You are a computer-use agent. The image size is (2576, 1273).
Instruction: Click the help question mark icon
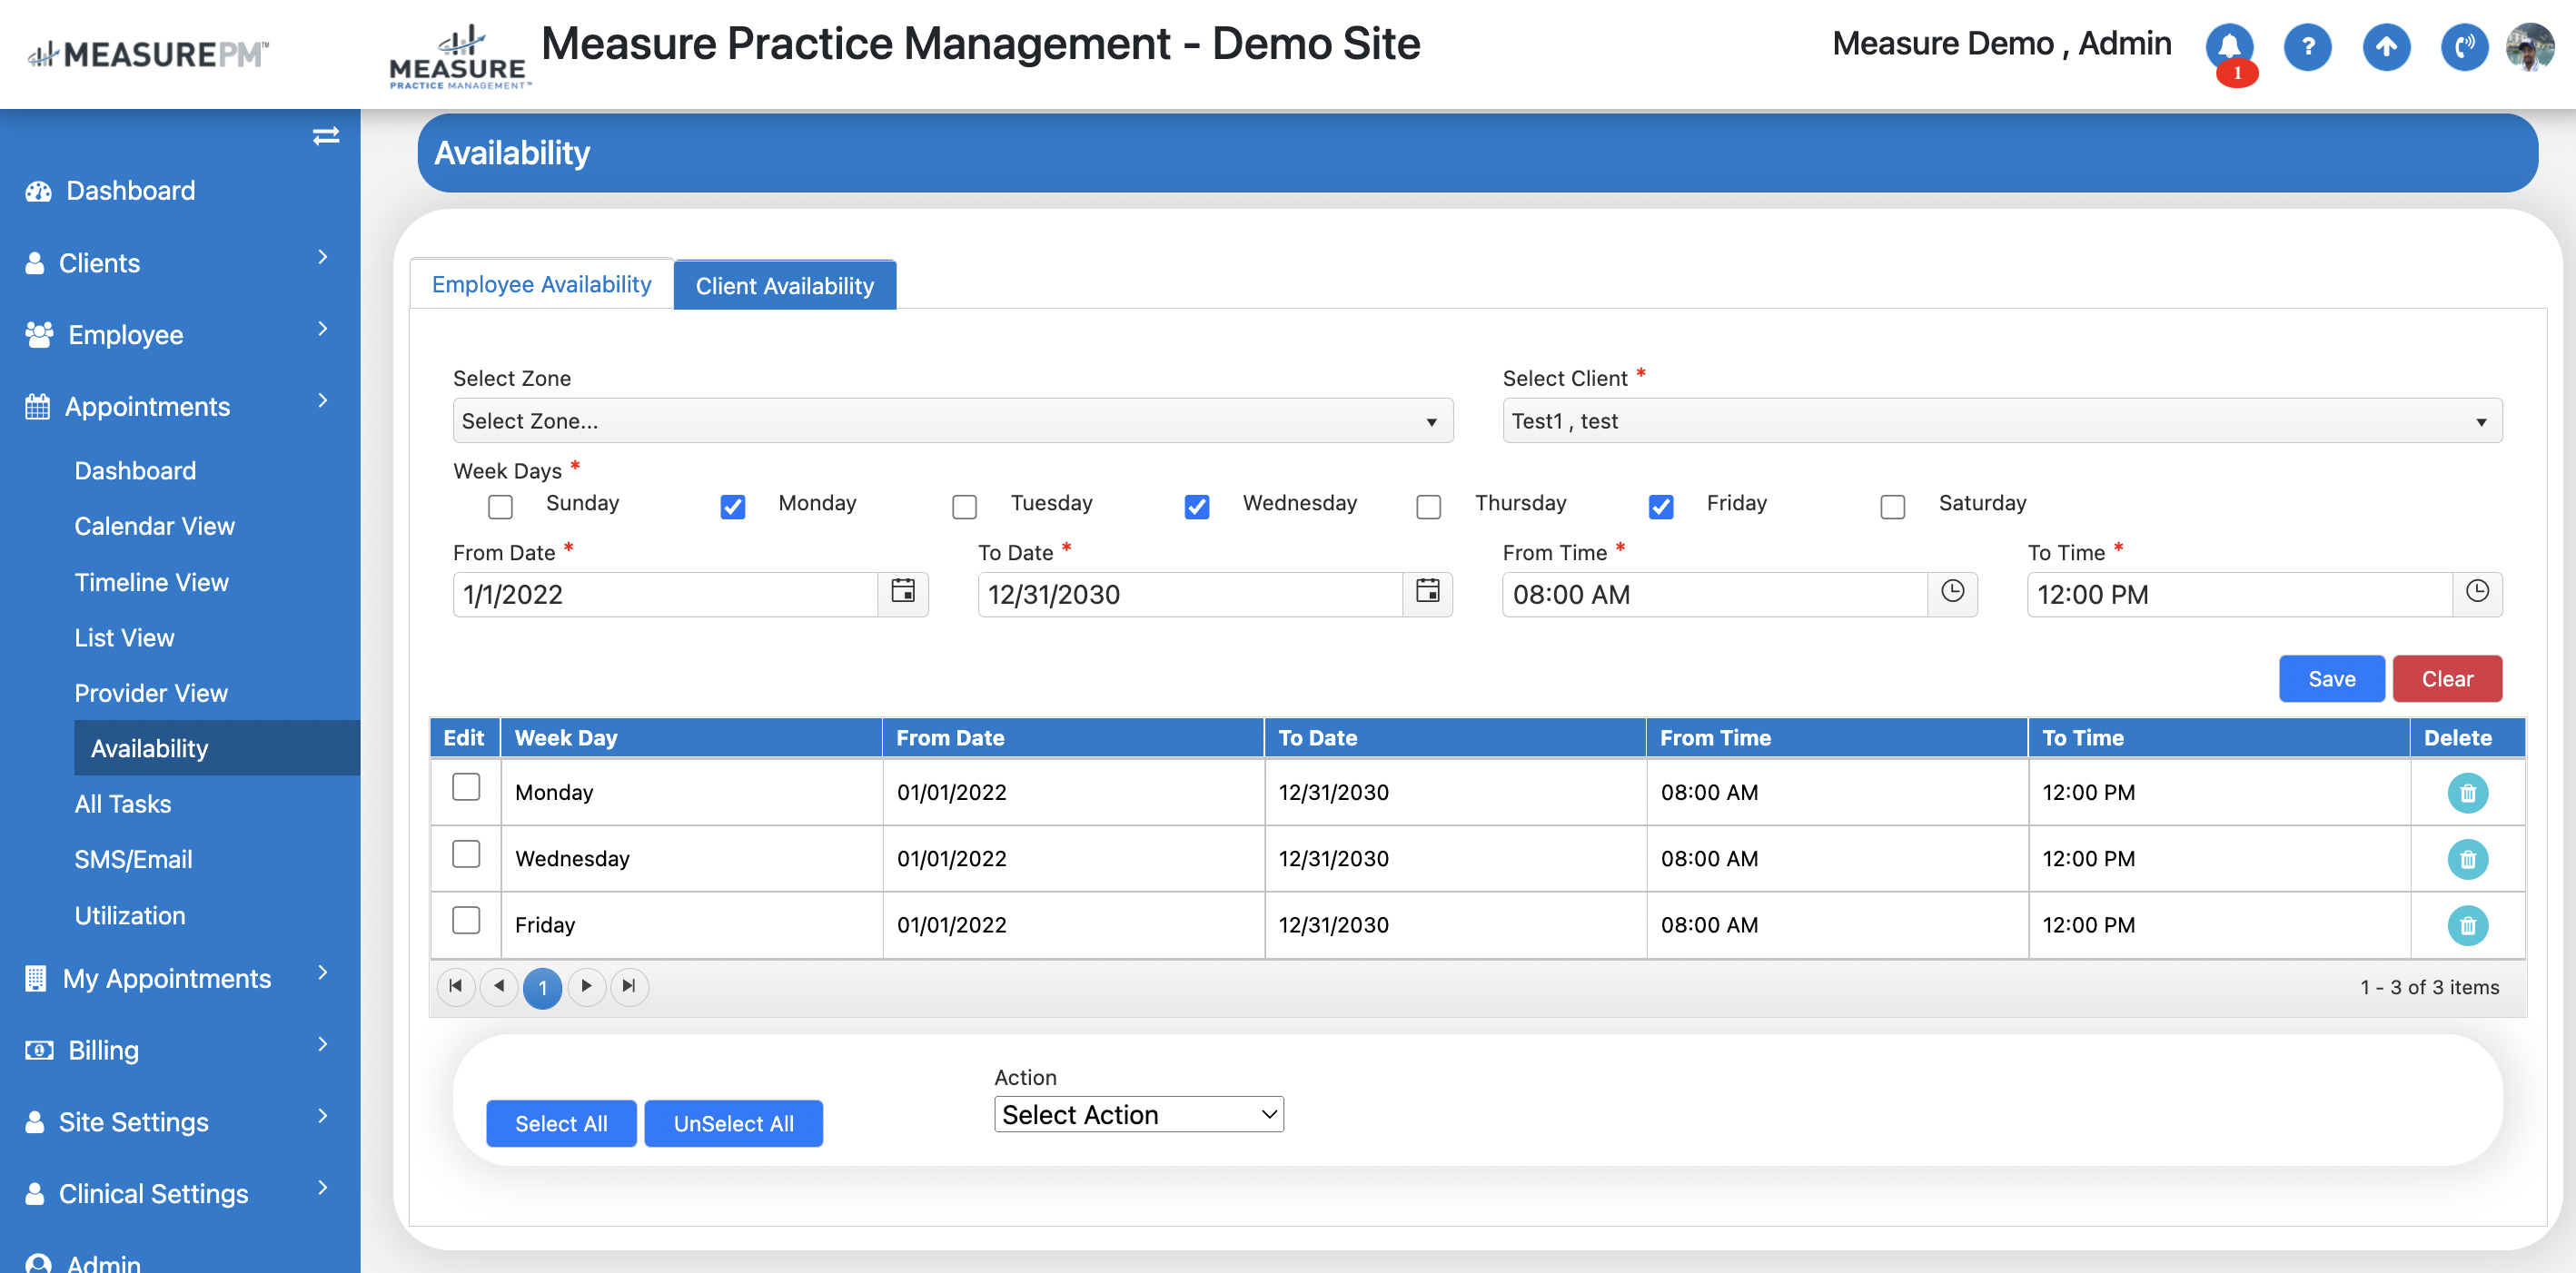(2307, 46)
